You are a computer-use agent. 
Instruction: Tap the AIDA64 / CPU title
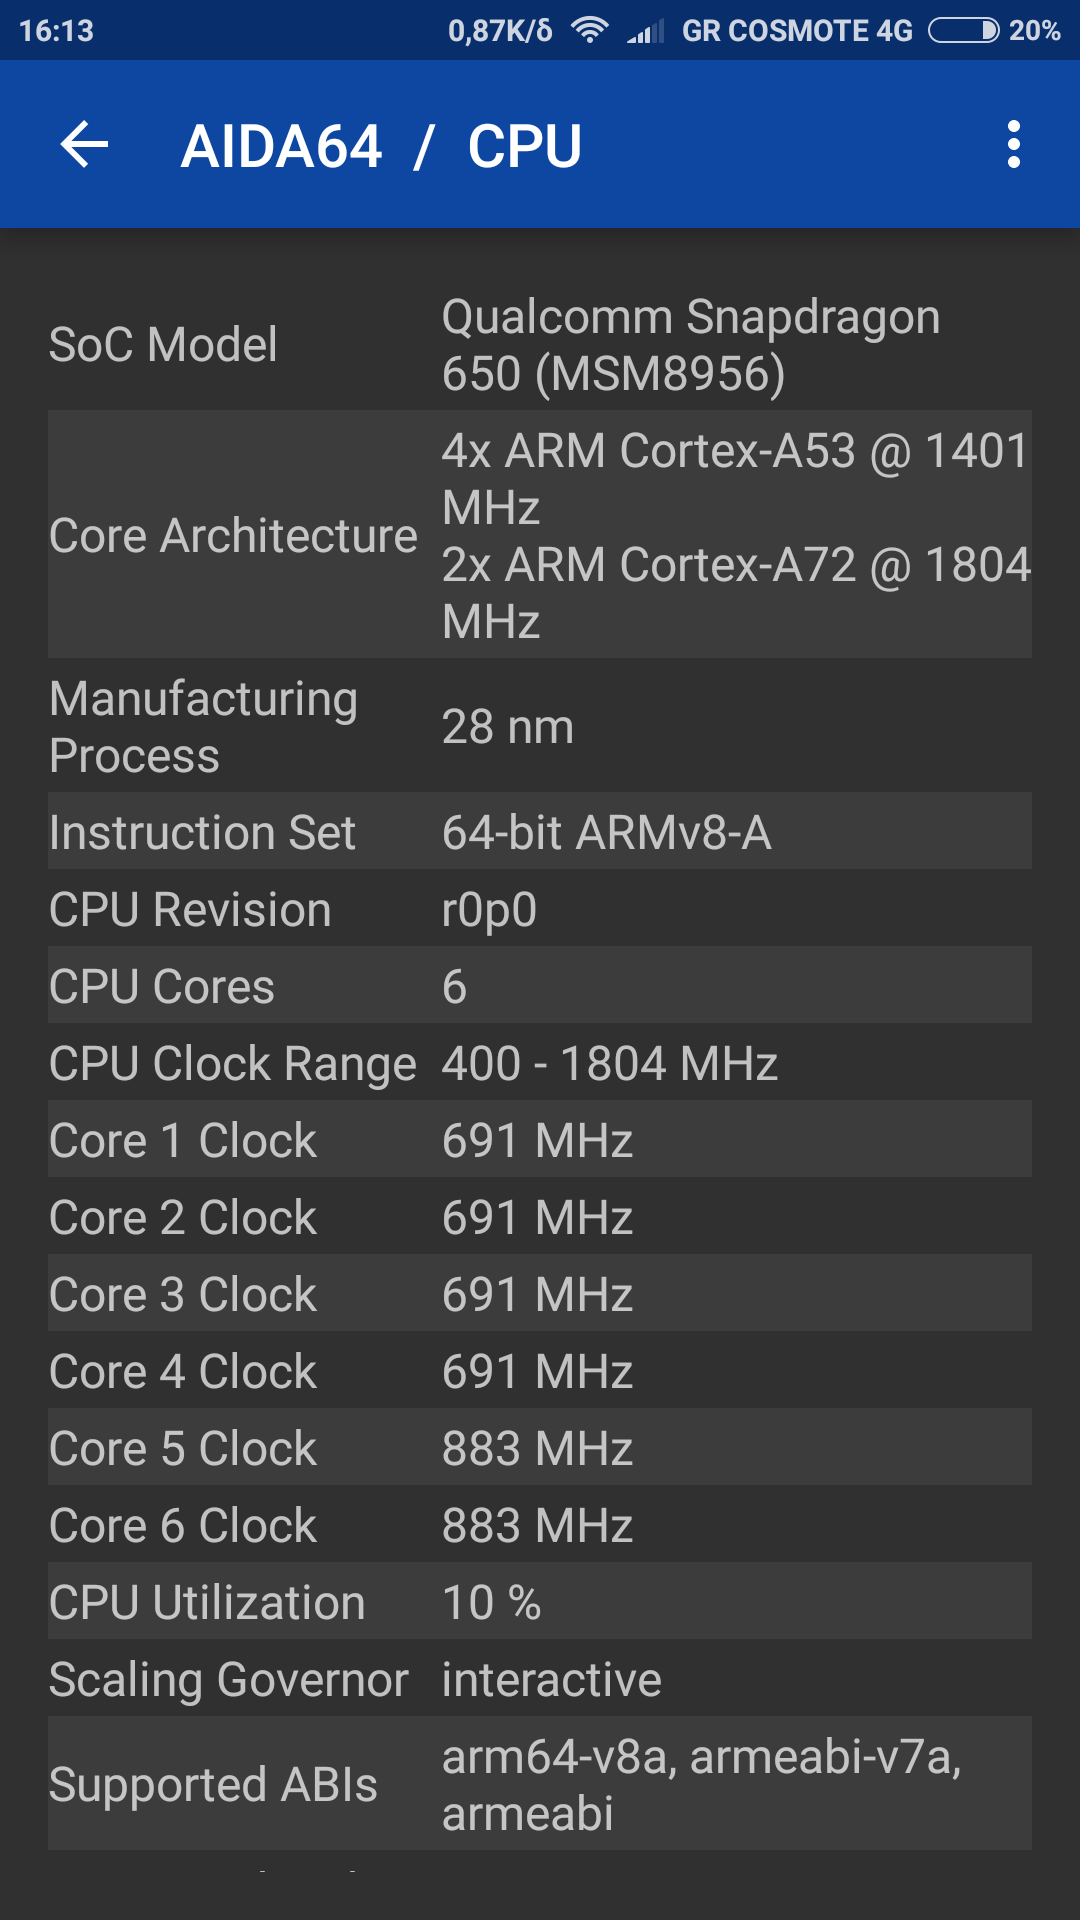pyautogui.click(x=381, y=146)
